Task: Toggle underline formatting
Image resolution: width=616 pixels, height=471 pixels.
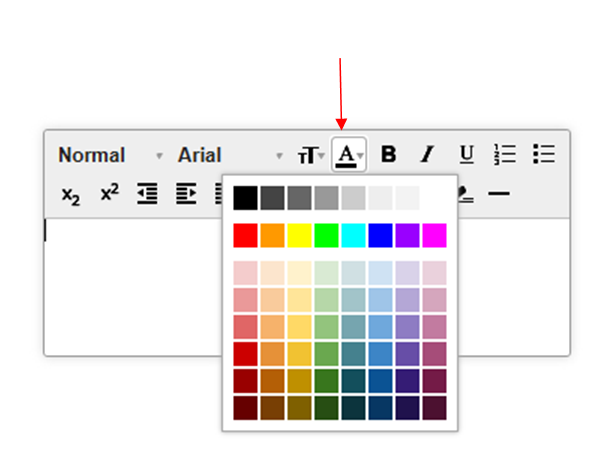Action: click(466, 155)
